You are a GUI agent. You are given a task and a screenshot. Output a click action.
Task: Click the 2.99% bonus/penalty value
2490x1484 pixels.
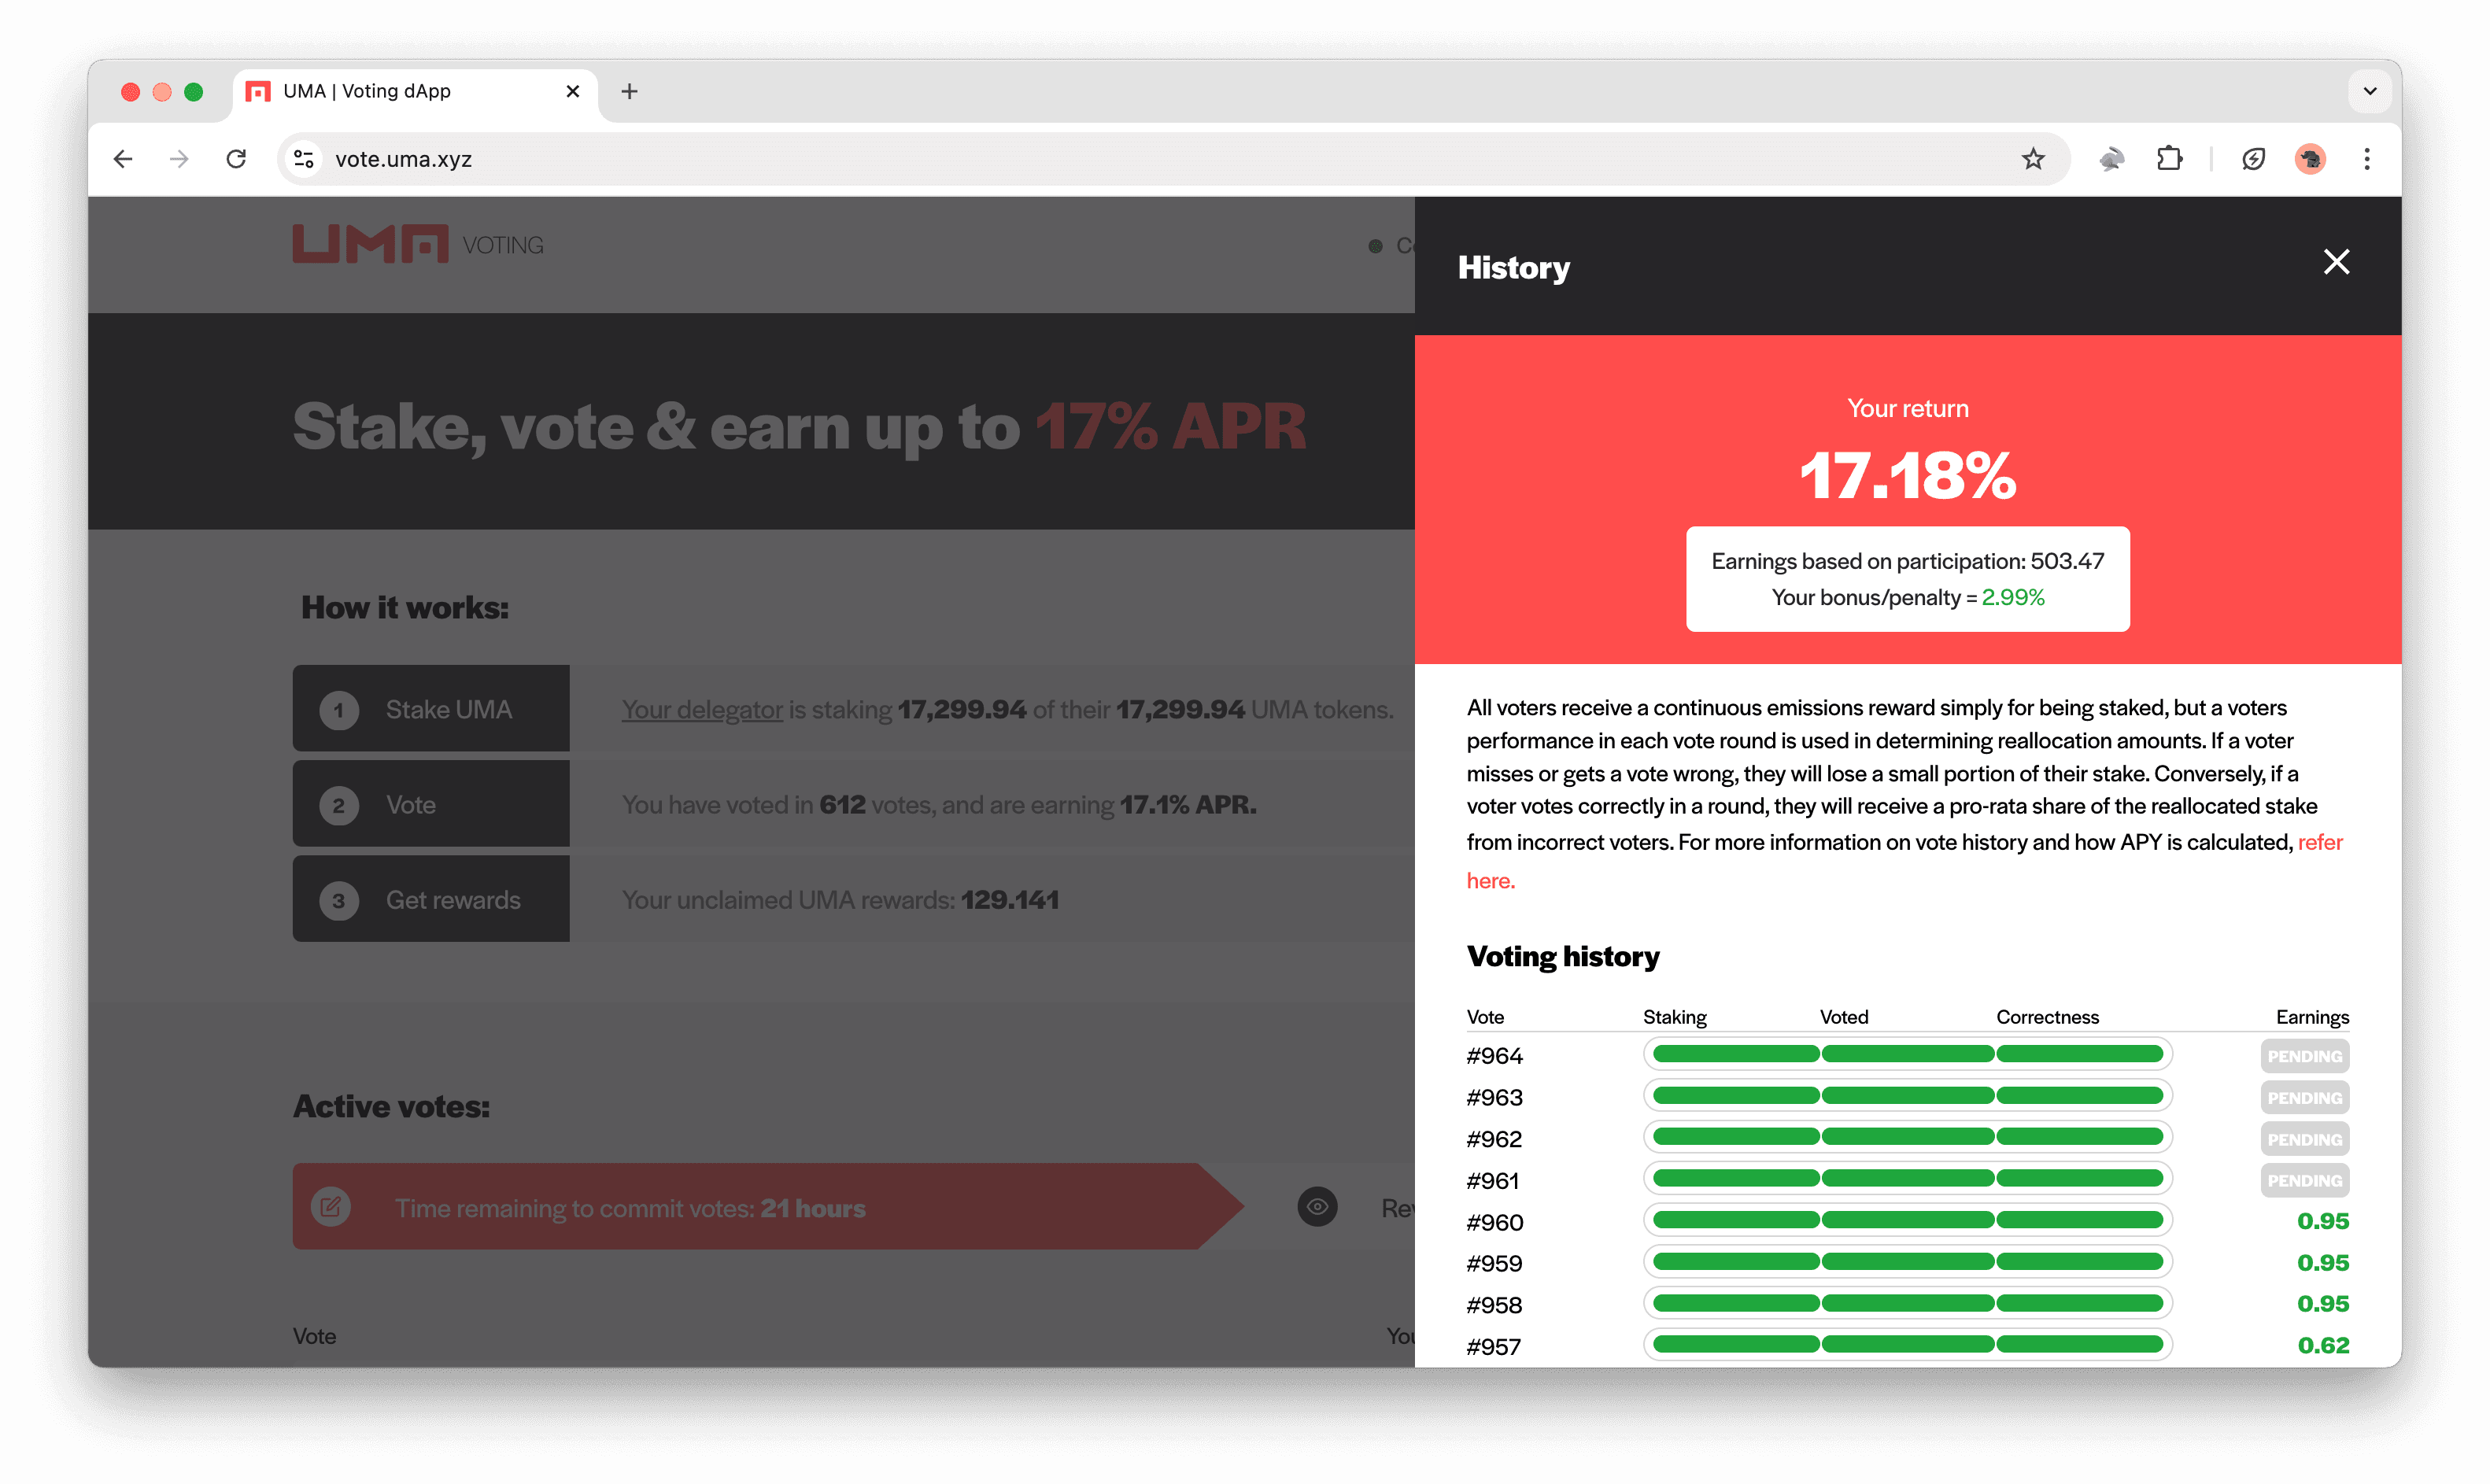click(x=2012, y=597)
